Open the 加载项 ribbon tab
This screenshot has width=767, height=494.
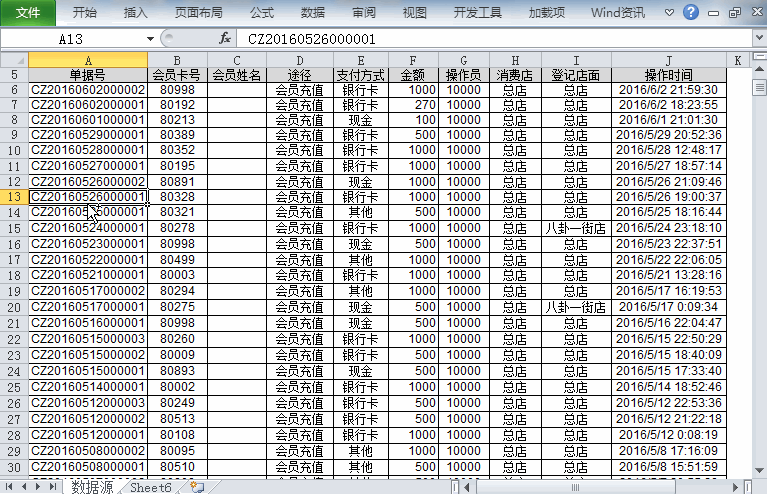tap(547, 12)
